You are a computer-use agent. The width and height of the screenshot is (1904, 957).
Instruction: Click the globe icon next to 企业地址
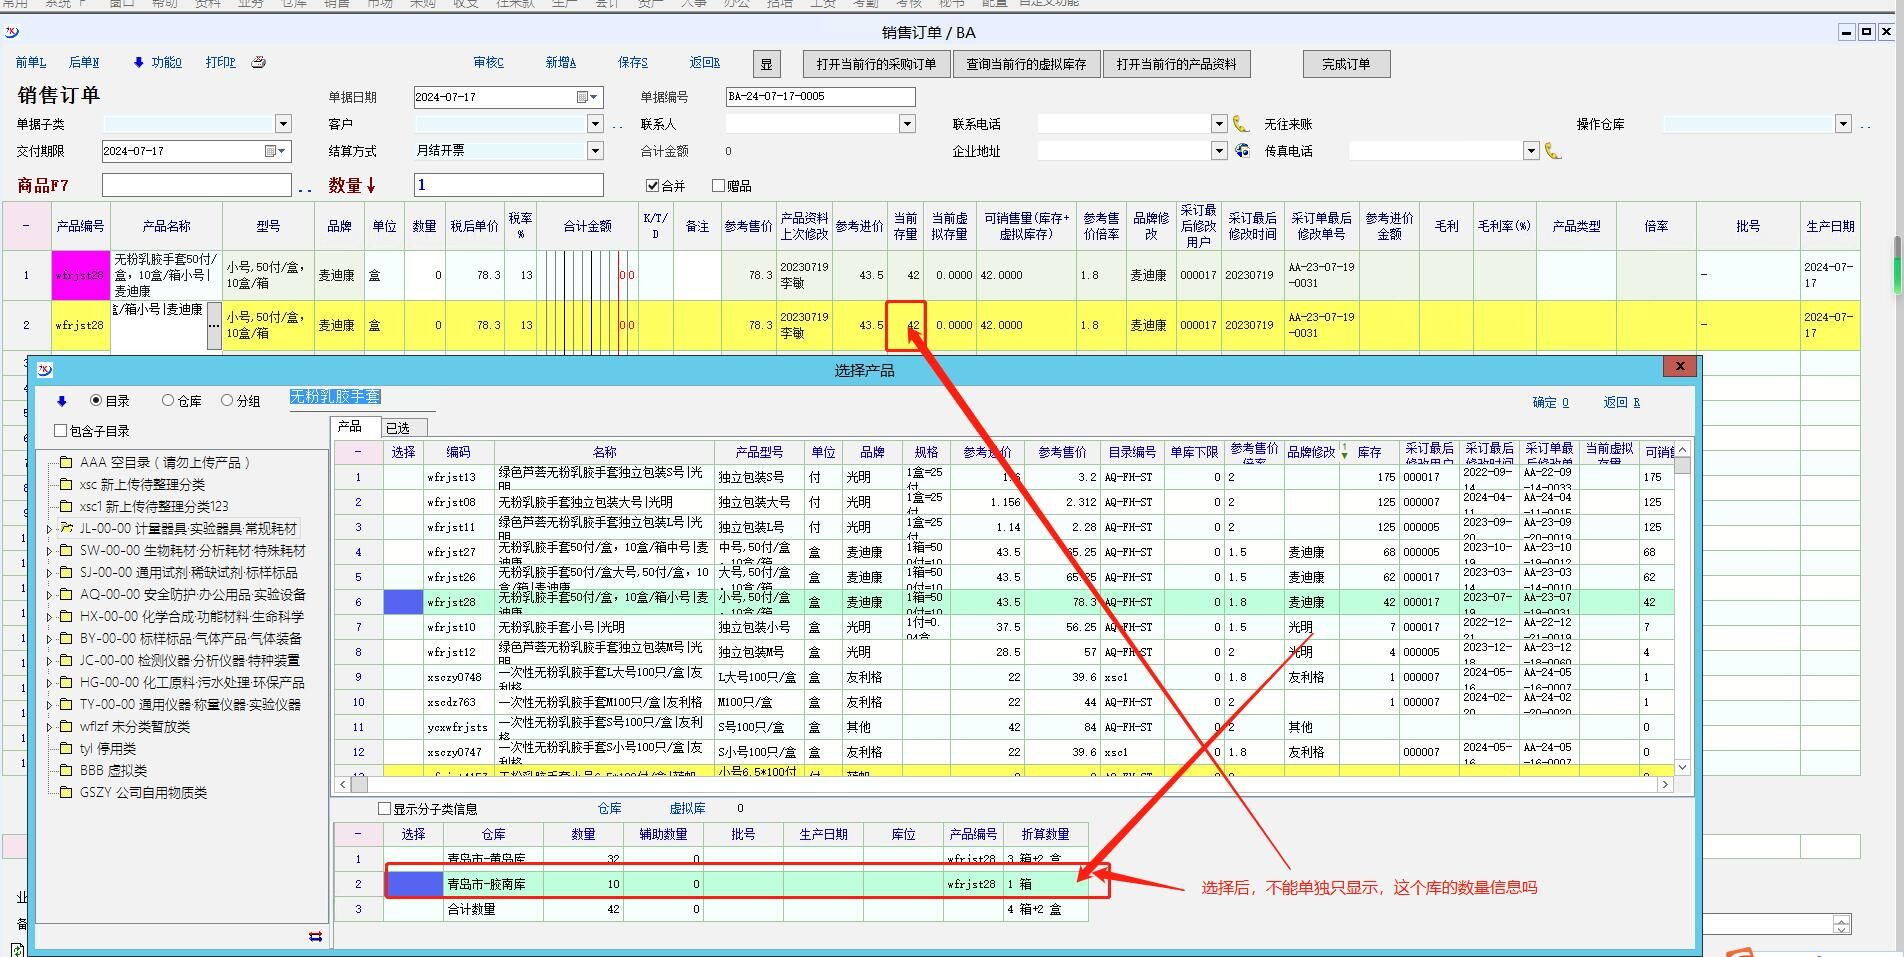pyautogui.click(x=1242, y=151)
